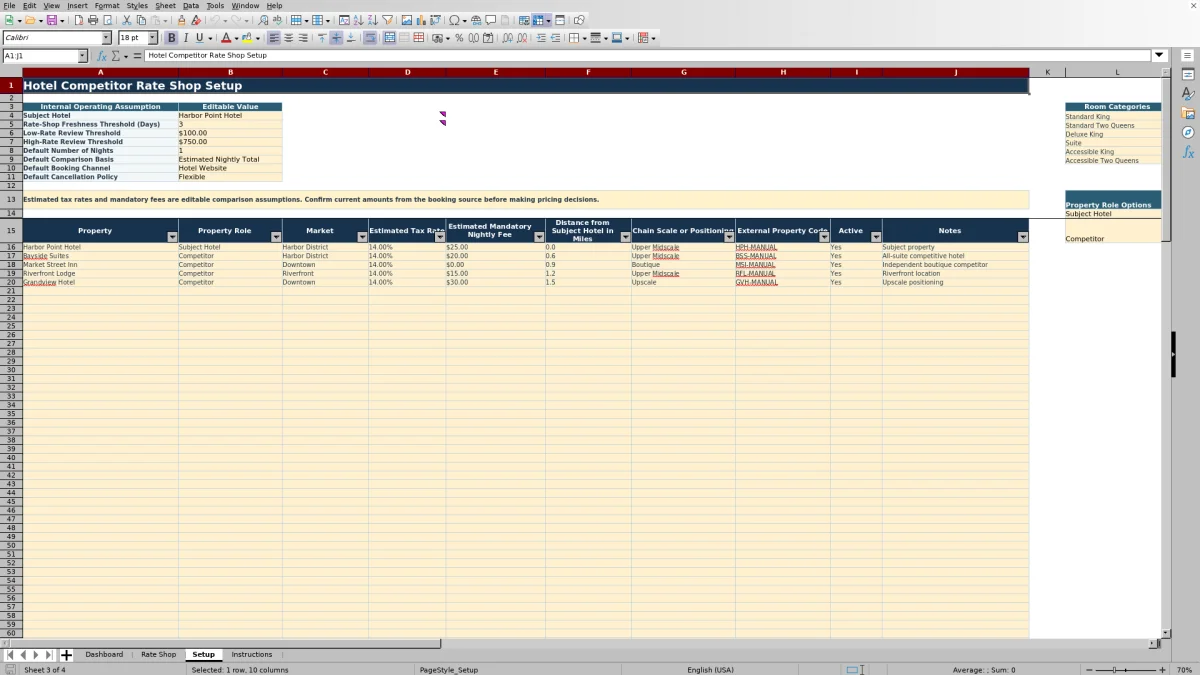Open the sidebar Navigator compass icon

click(x=1188, y=132)
